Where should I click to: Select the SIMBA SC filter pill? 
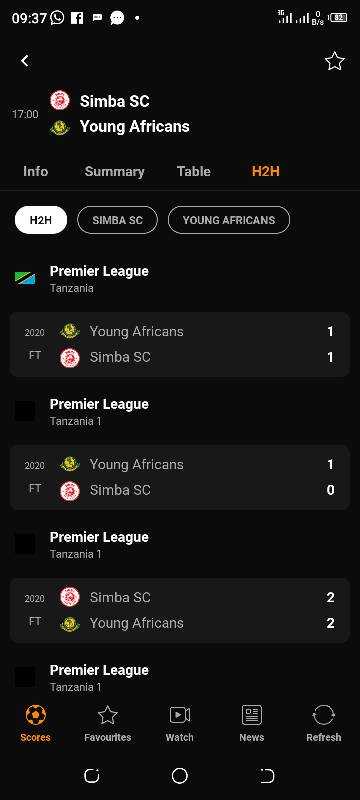pyautogui.click(x=117, y=220)
